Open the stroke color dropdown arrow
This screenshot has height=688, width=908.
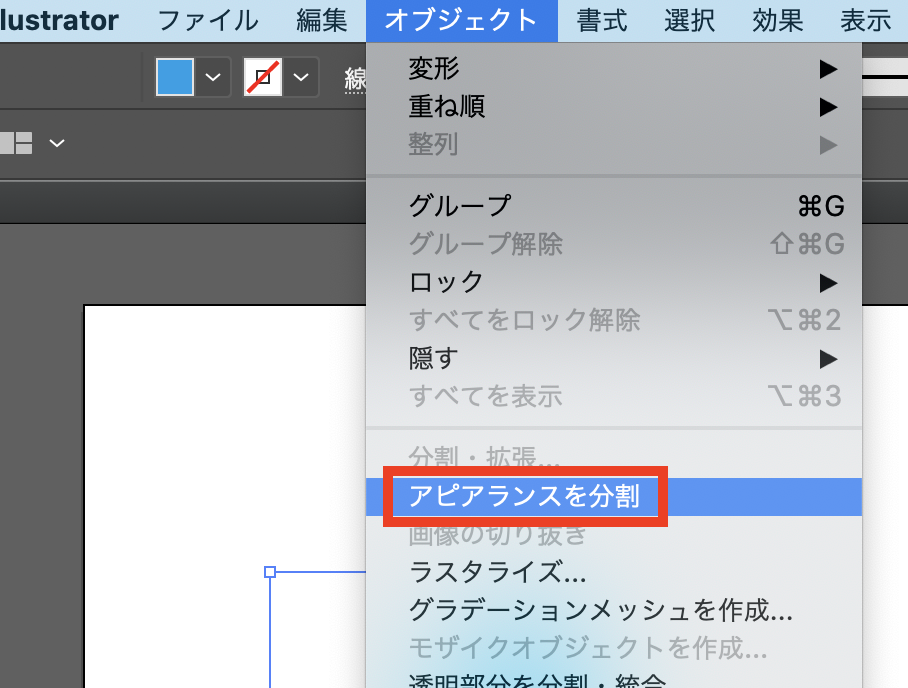(300, 77)
